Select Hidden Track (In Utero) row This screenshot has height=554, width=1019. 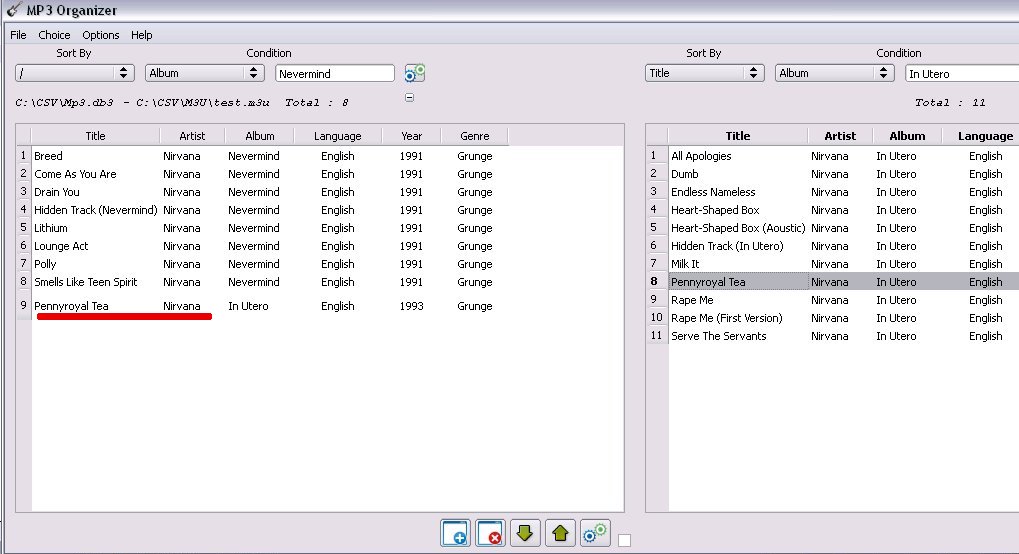coord(727,246)
